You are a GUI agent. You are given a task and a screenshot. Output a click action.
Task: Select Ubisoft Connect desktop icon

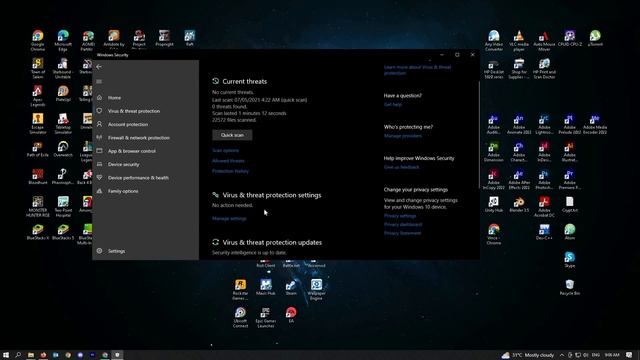240,318
